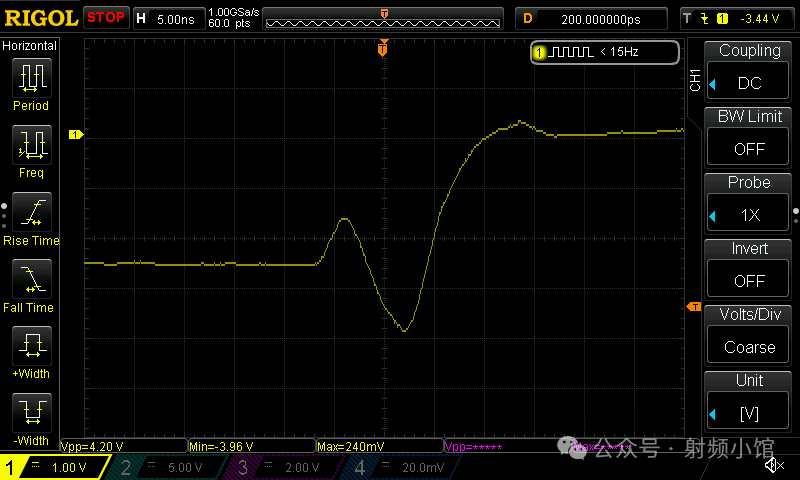
Task: Select the Freq measurement icon
Action: tap(31, 146)
